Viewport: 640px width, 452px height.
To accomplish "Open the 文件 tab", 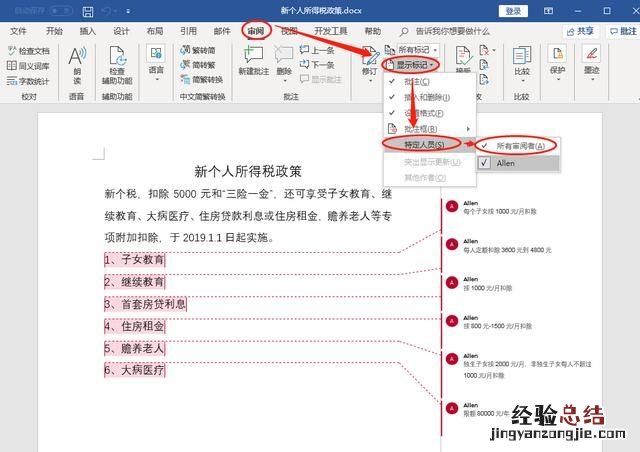I will coord(18,31).
